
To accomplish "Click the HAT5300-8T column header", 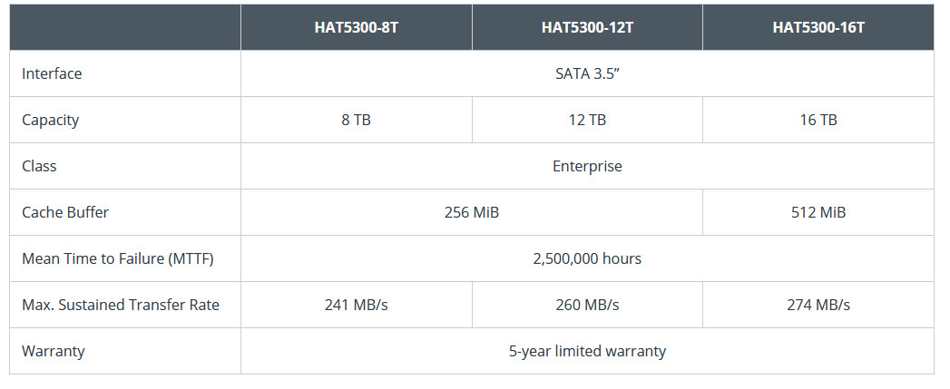I will 356,28.
